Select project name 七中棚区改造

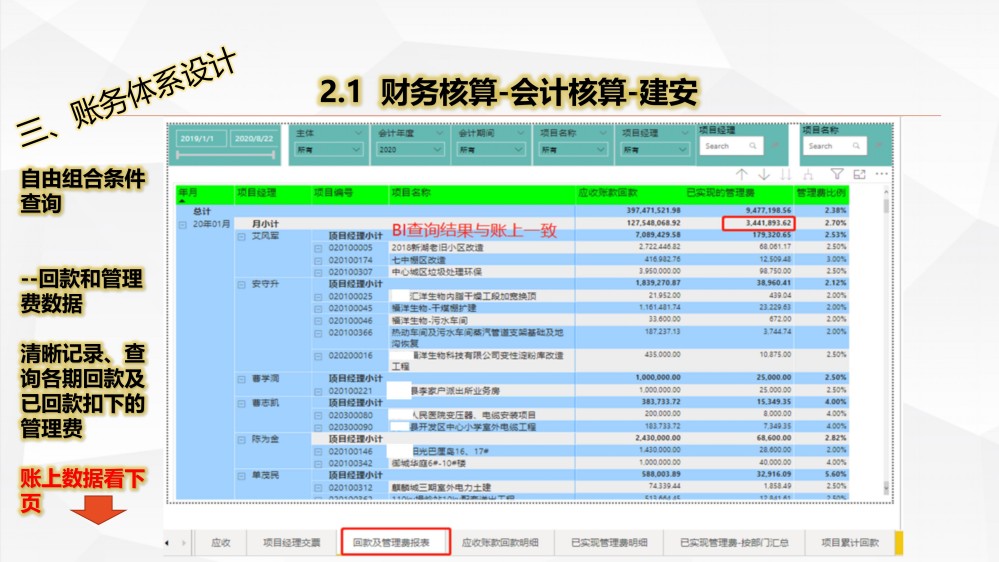[419, 260]
